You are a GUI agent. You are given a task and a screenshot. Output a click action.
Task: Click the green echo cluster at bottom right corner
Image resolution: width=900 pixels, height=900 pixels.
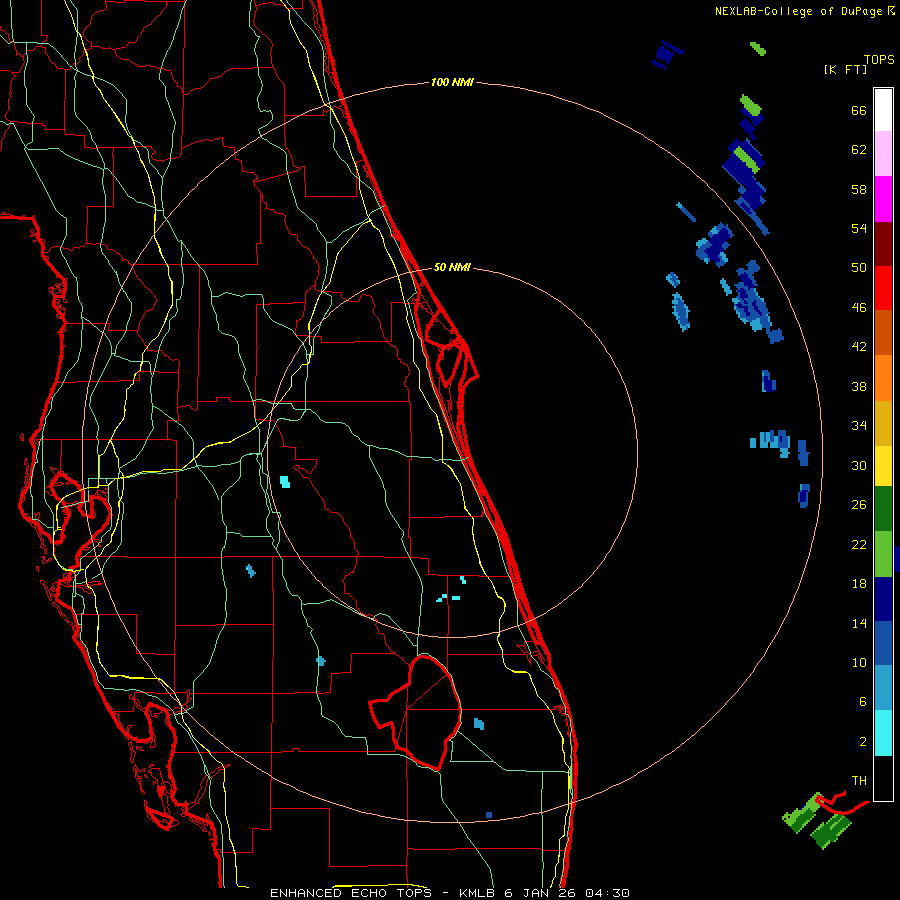click(816, 819)
